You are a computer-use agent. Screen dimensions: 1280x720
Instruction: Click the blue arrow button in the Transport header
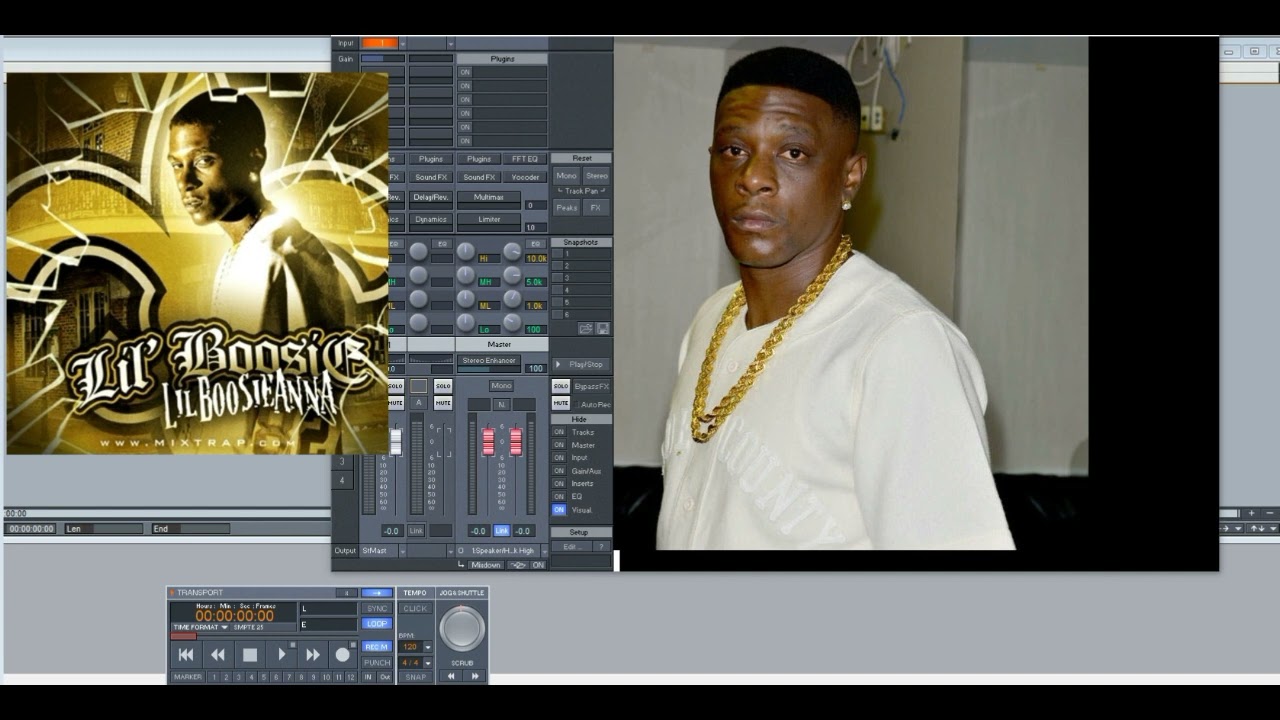click(x=377, y=593)
